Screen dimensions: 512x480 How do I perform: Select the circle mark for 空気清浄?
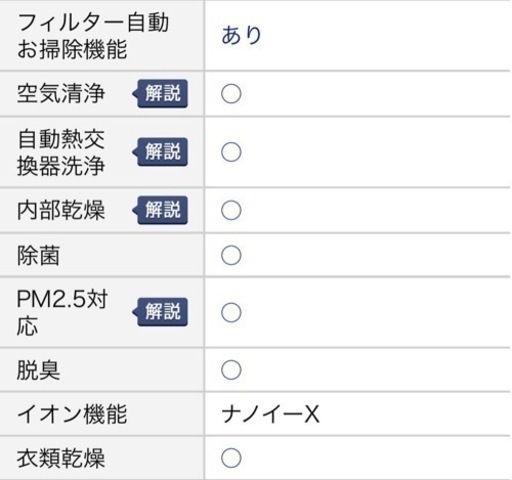pyautogui.click(x=231, y=94)
